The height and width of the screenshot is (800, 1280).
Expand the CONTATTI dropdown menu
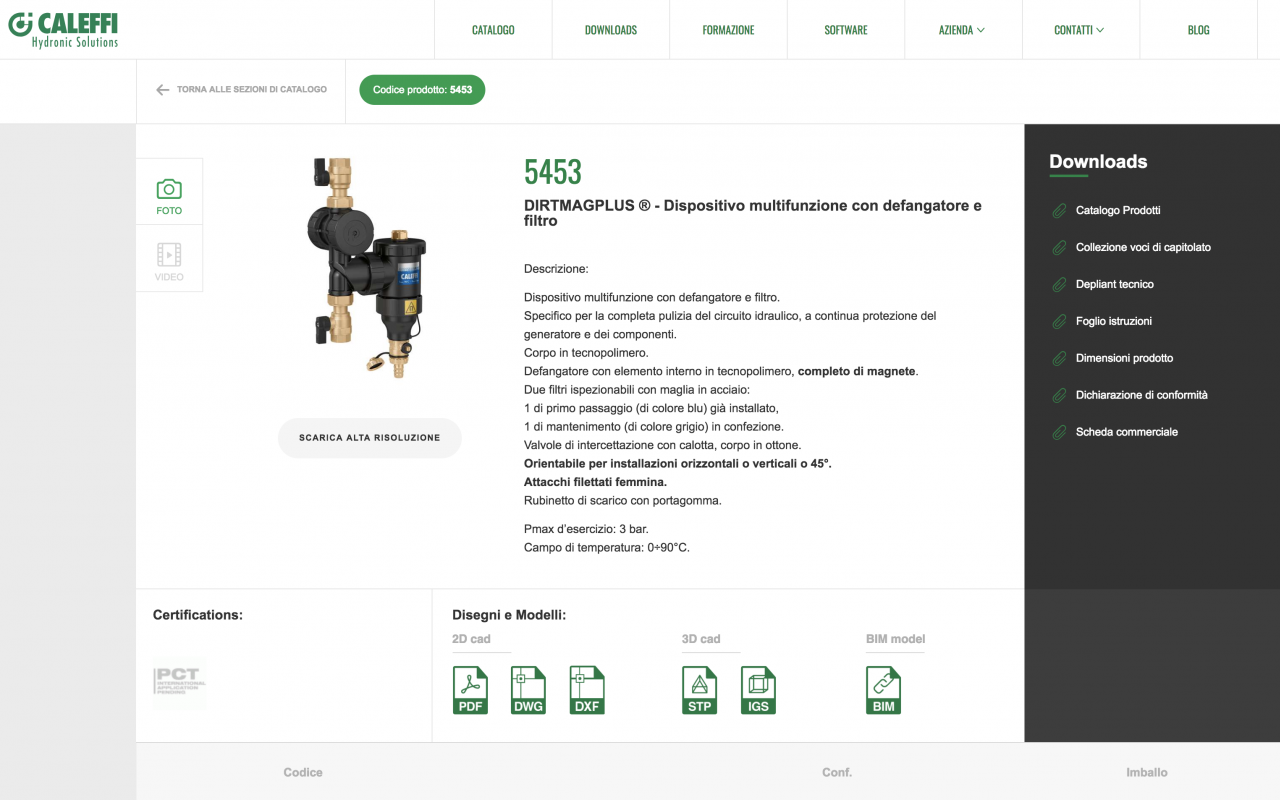point(1079,30)
